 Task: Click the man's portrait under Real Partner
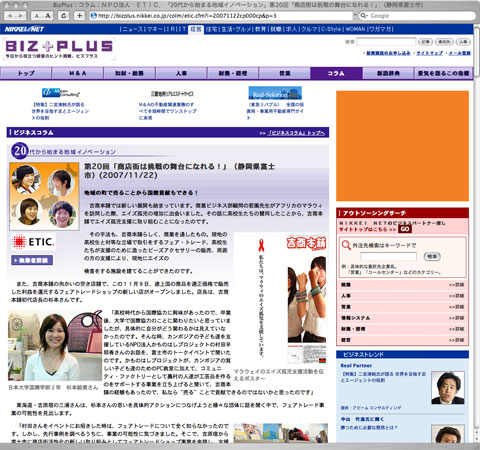448,388
